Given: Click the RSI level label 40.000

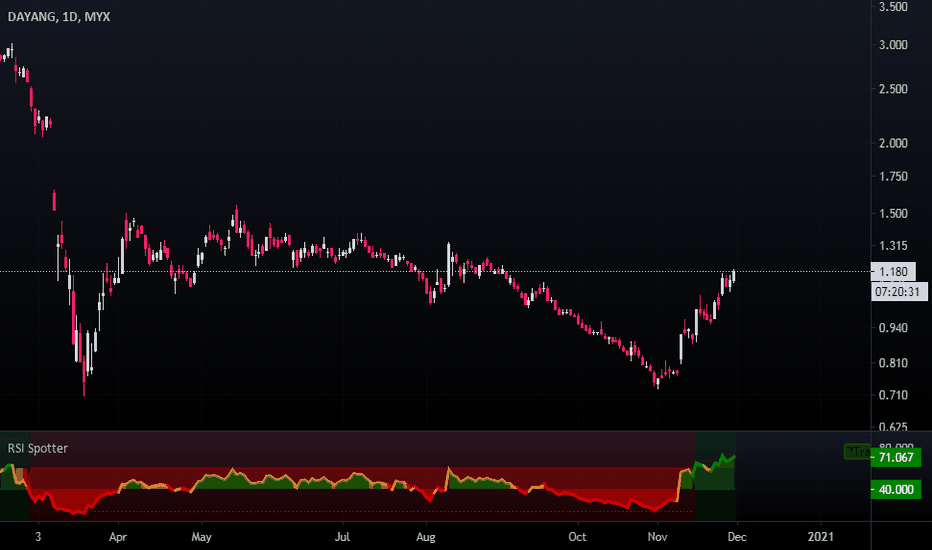Looking at the screenshot, I should tap(896, 489).
